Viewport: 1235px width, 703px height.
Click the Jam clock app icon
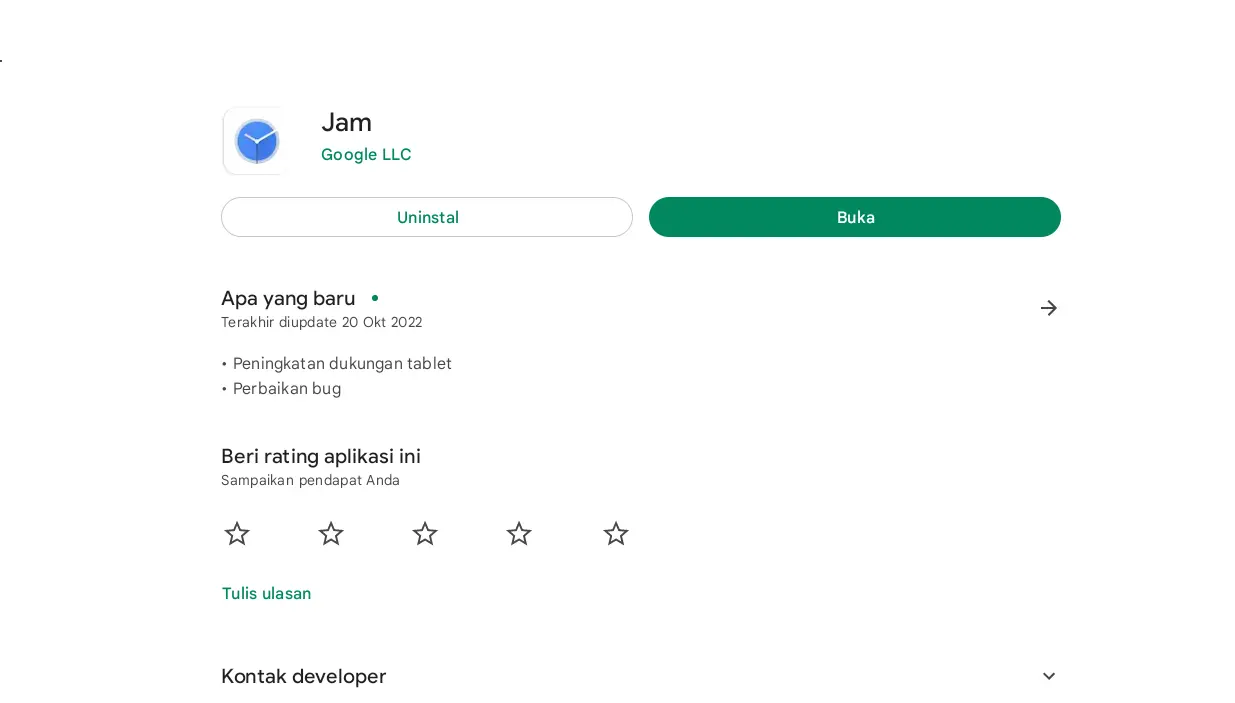[256, 141]
